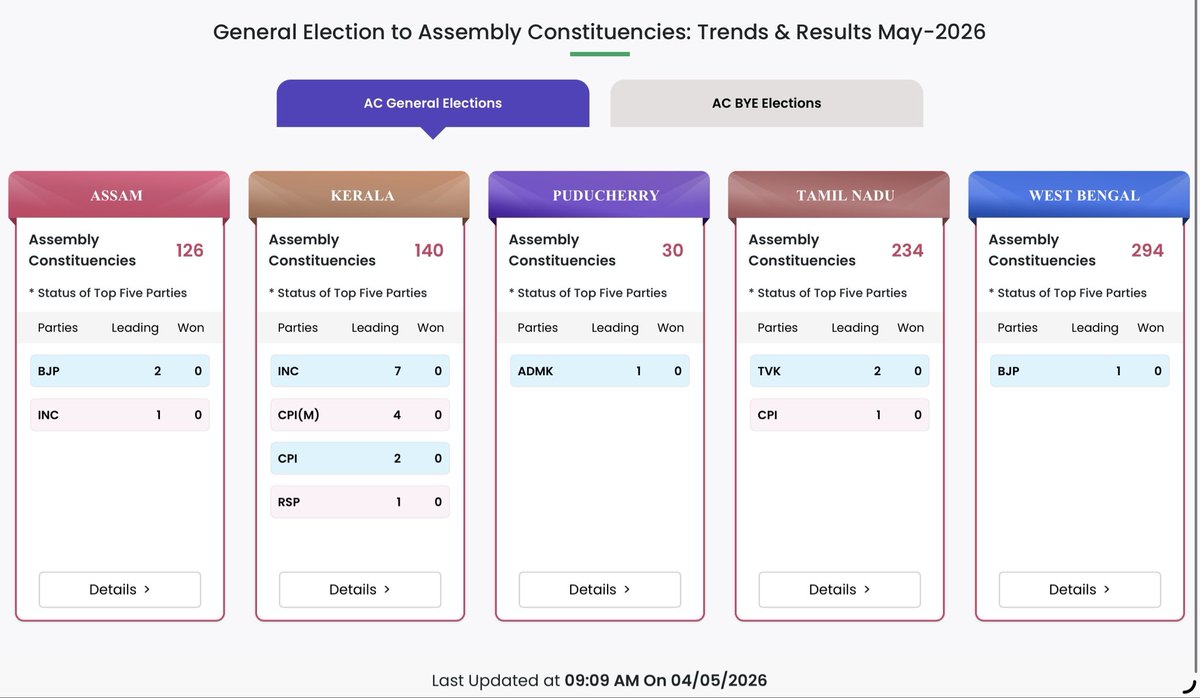
Task: Click Parties column header in Puducherry card
Action: (538, 328)
